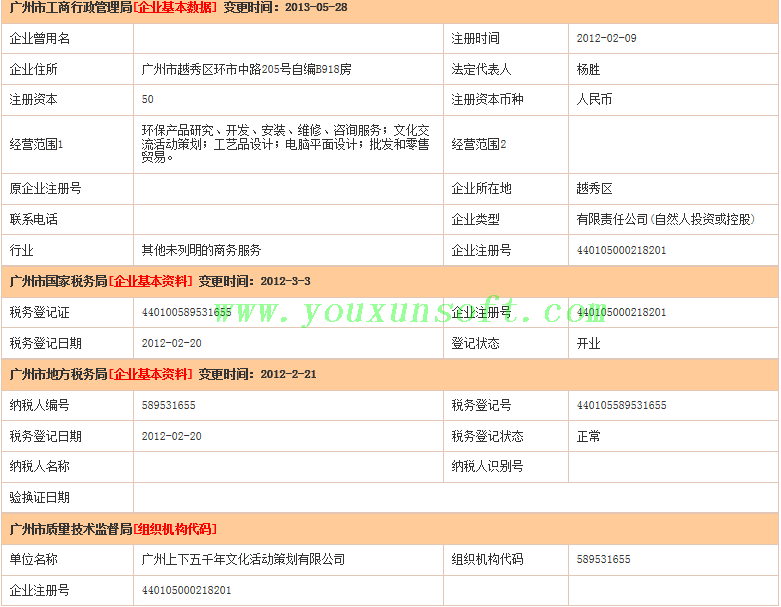Click the 组织机构代码 label in the table row
781x607 pixels.
coord(487,559)
